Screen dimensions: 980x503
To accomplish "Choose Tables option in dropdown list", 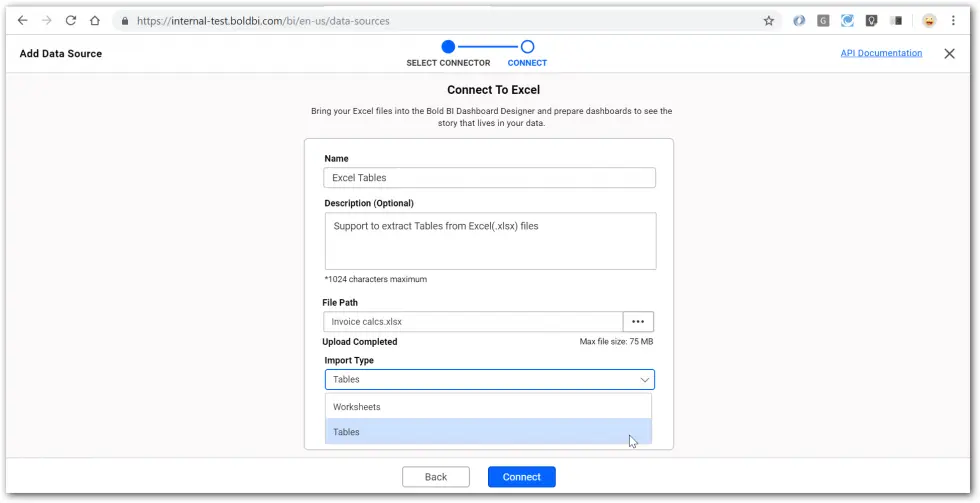I will coord(488,432).
